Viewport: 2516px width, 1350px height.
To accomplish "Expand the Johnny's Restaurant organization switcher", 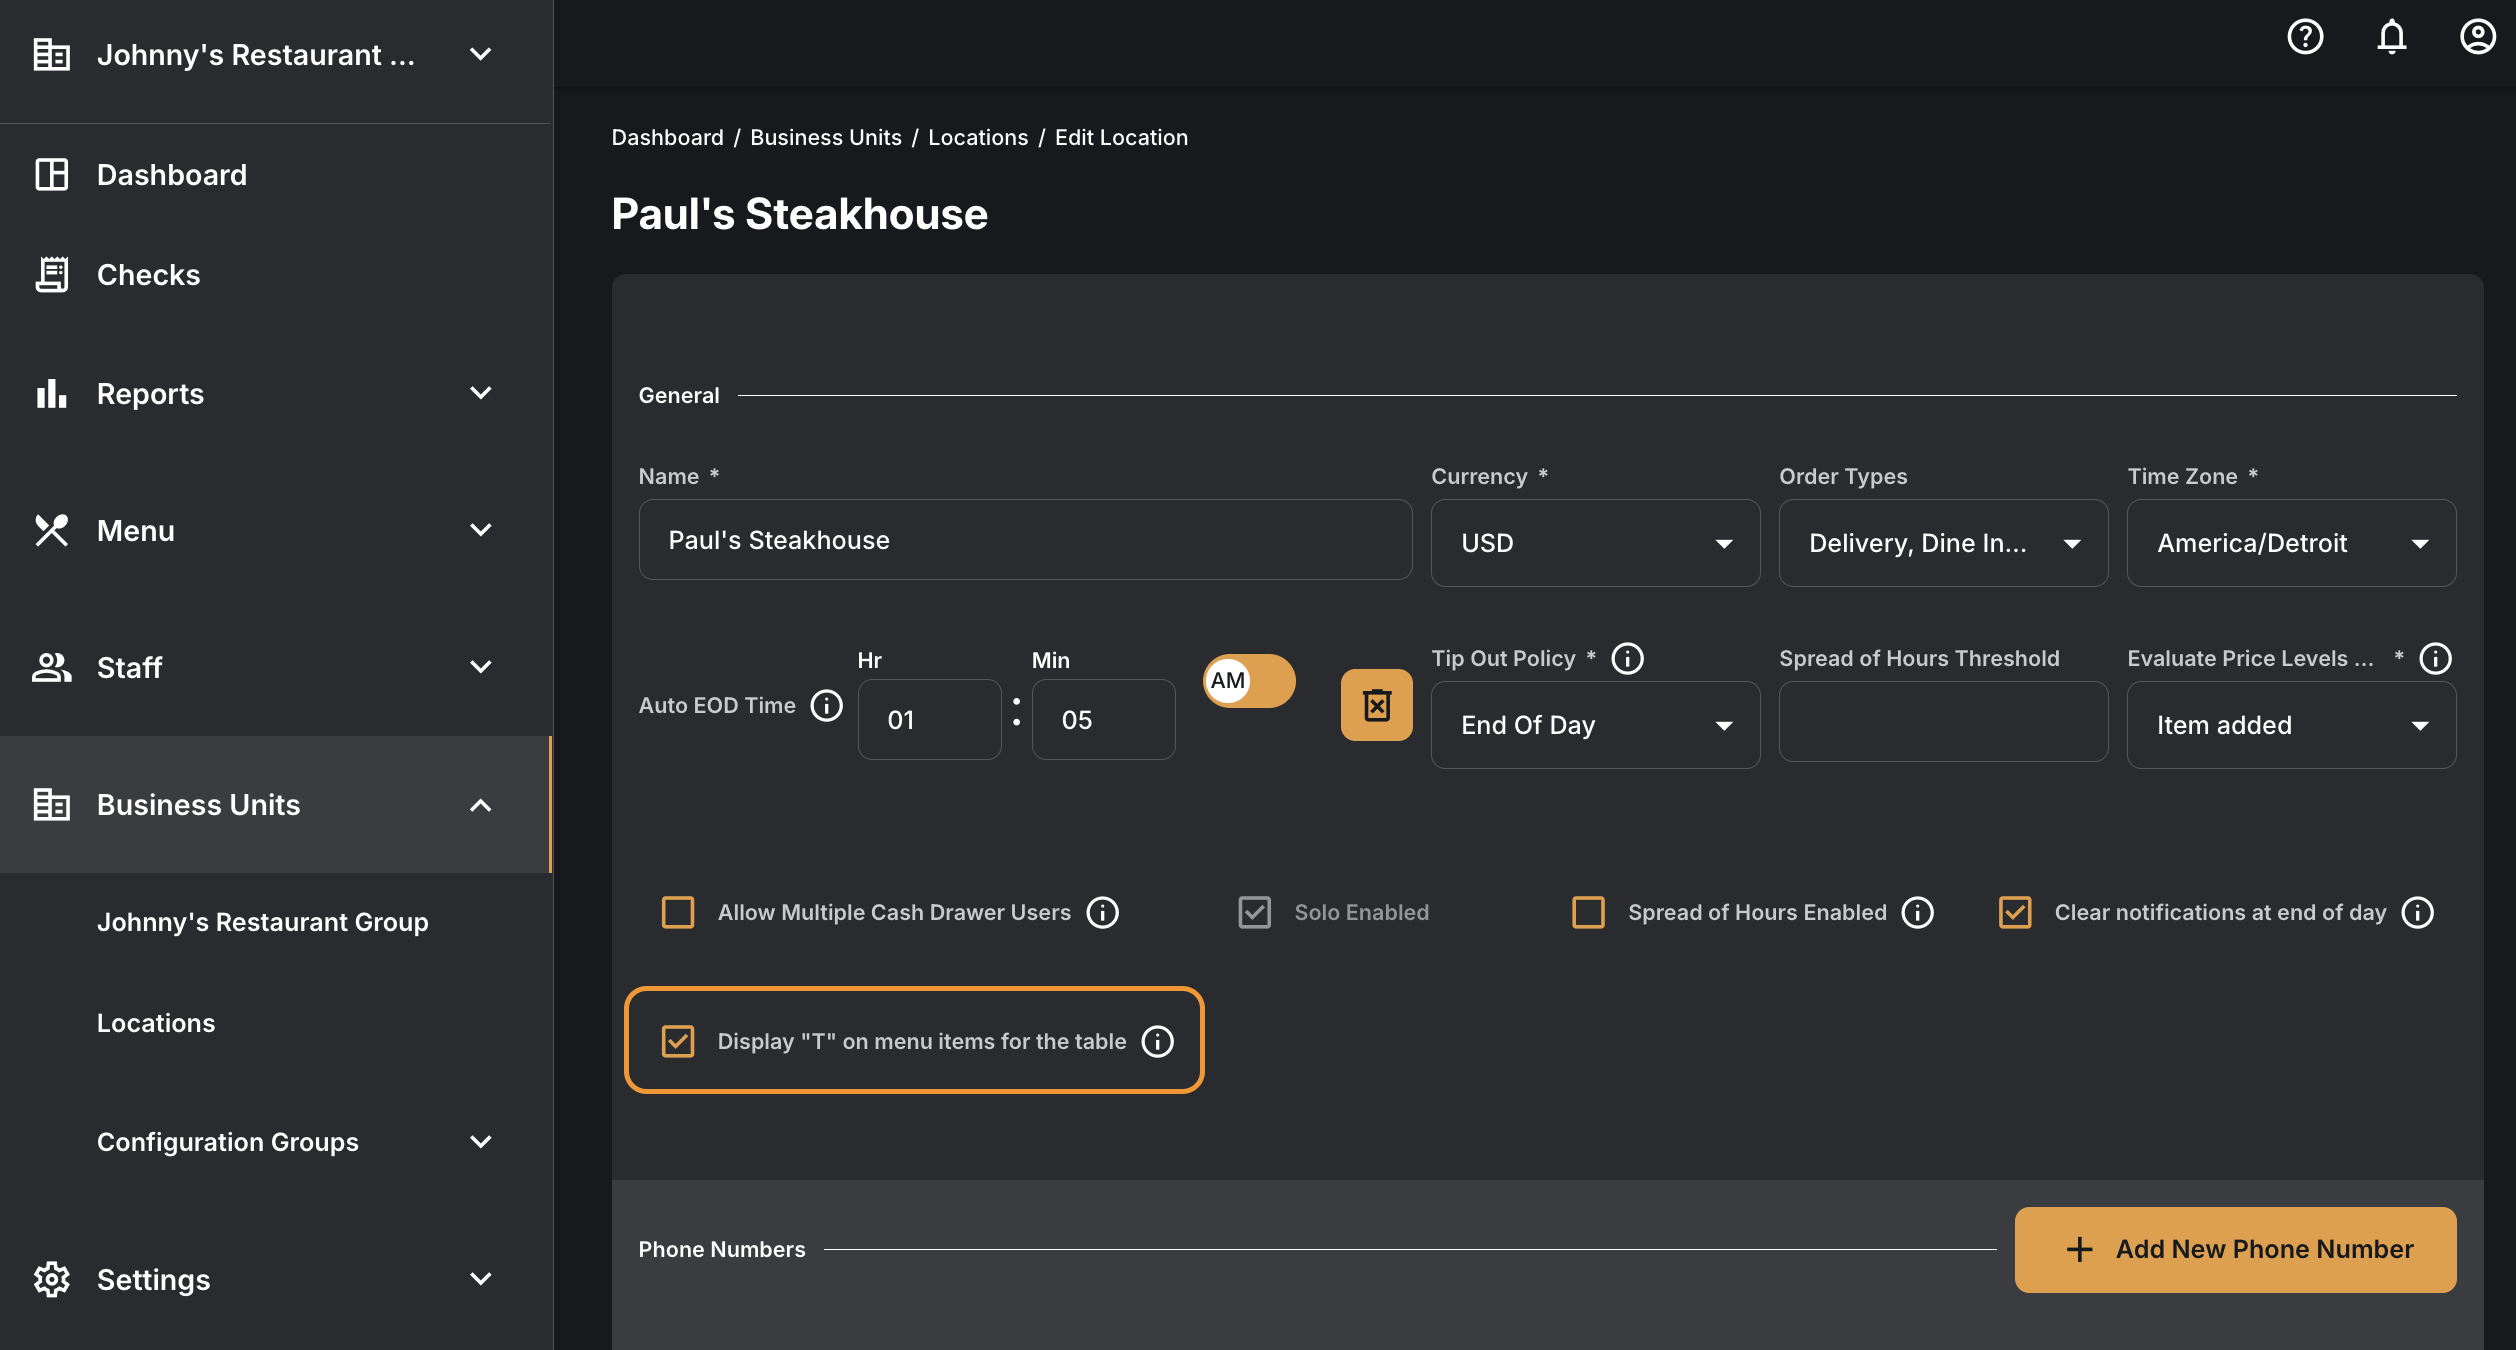I will [x=480, y=54].
